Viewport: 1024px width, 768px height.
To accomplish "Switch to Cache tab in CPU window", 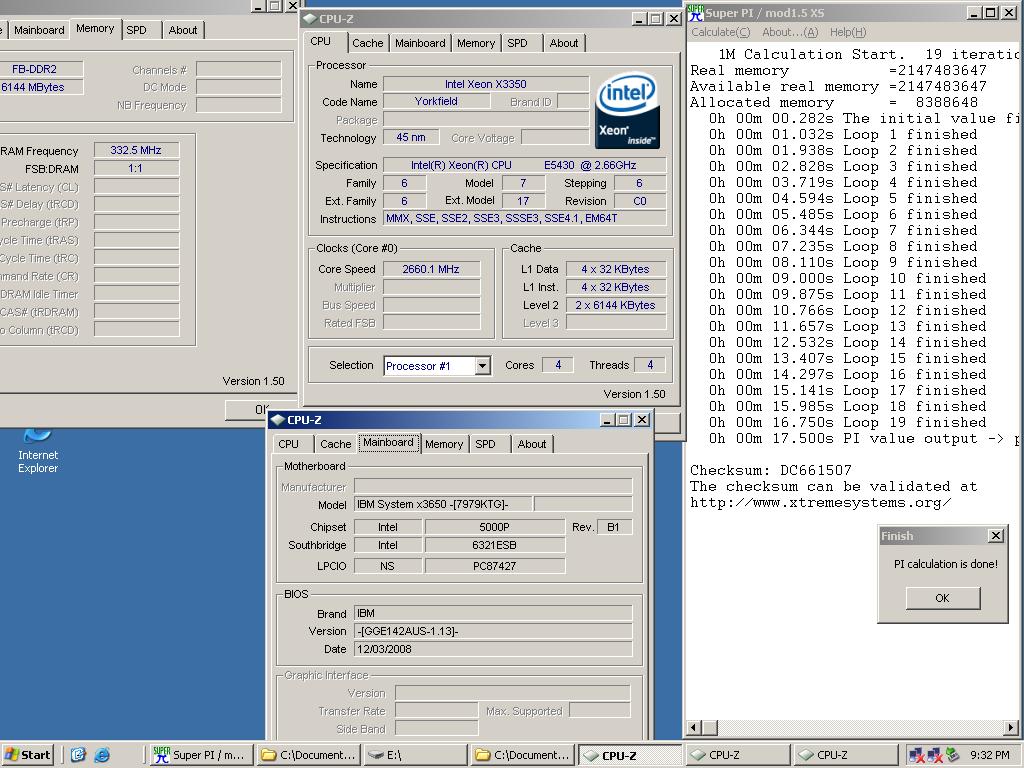I will 367,43.
